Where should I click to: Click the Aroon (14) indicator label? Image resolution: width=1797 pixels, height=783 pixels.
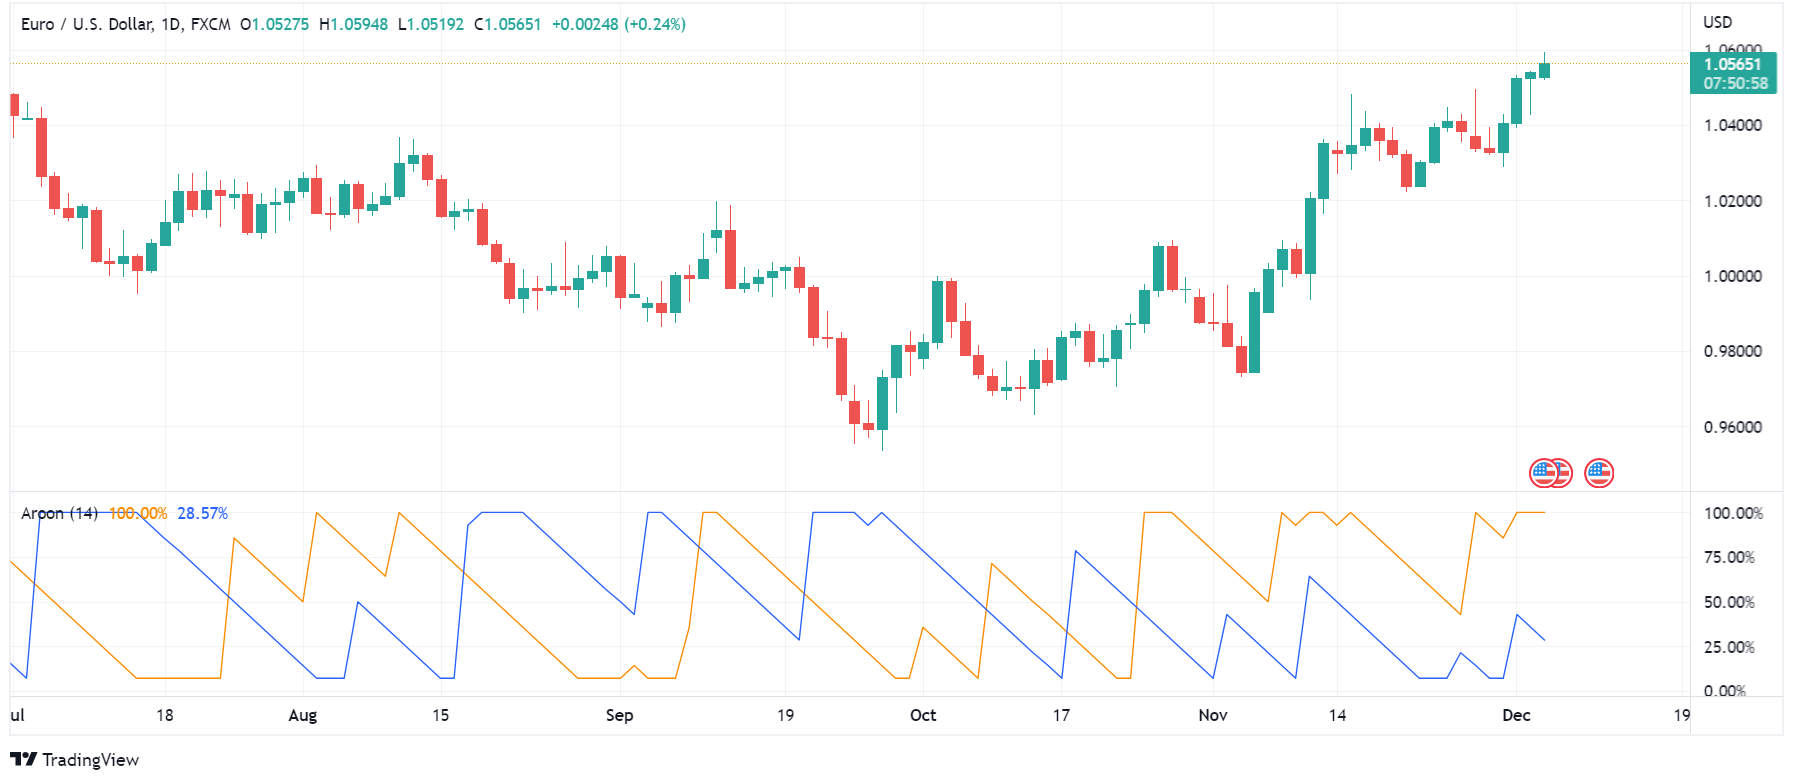[59, 513]
